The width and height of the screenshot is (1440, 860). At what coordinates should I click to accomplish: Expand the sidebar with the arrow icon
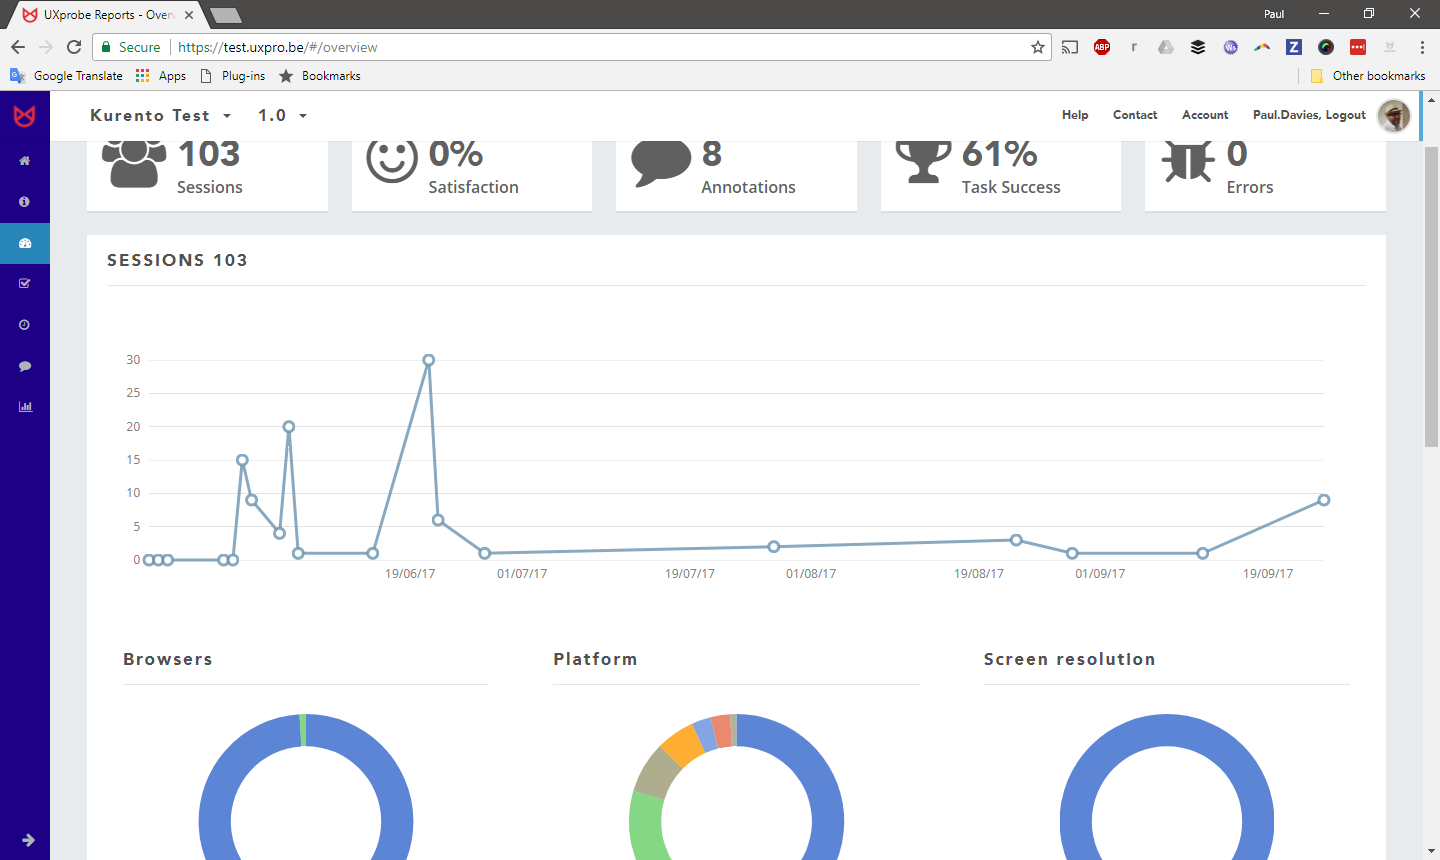[x=28, y=840]
